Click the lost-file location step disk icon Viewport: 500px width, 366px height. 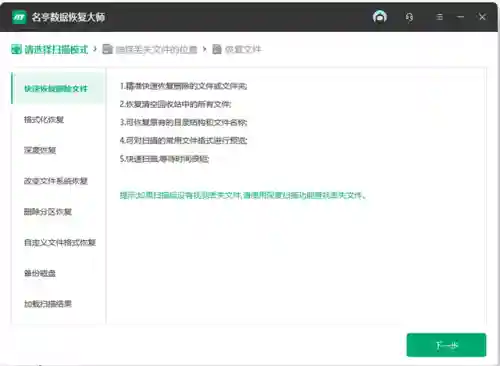(107, 49)
